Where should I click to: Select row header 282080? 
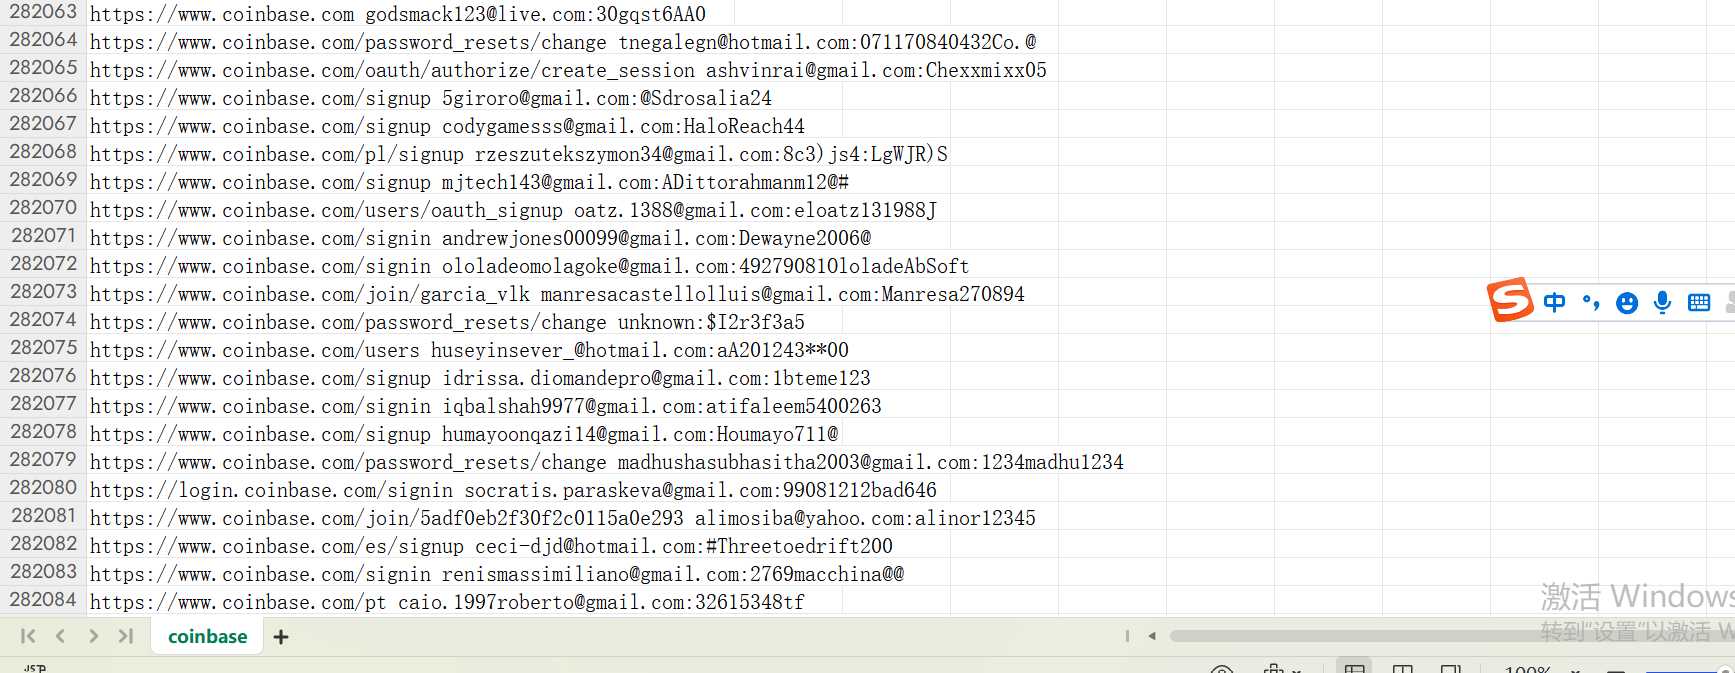43,488
